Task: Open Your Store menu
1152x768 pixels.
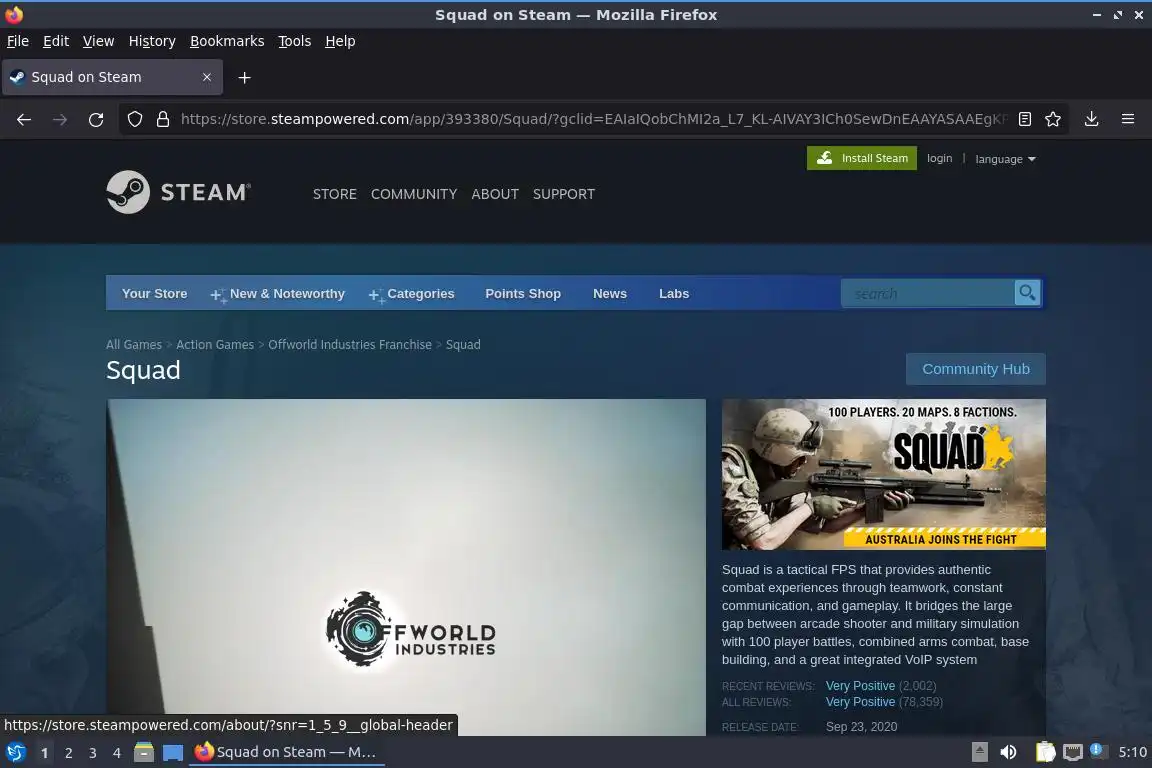Action: click(154, 293)
